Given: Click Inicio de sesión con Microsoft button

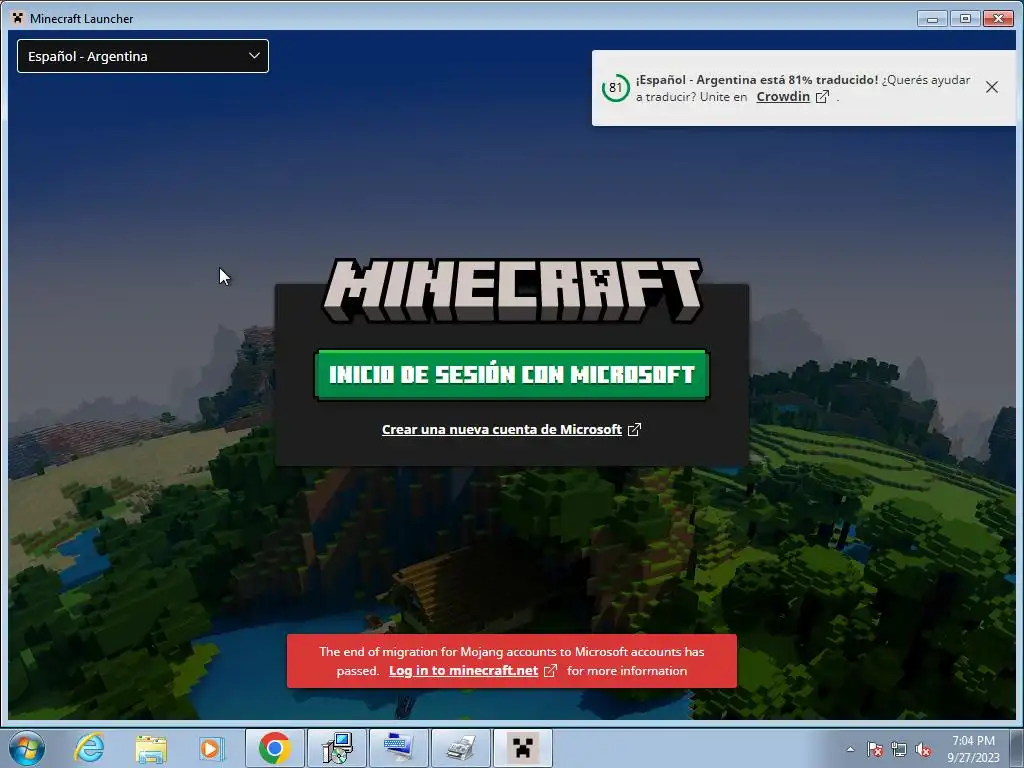Looking at the screenshot, I should (x=512, y=374).
